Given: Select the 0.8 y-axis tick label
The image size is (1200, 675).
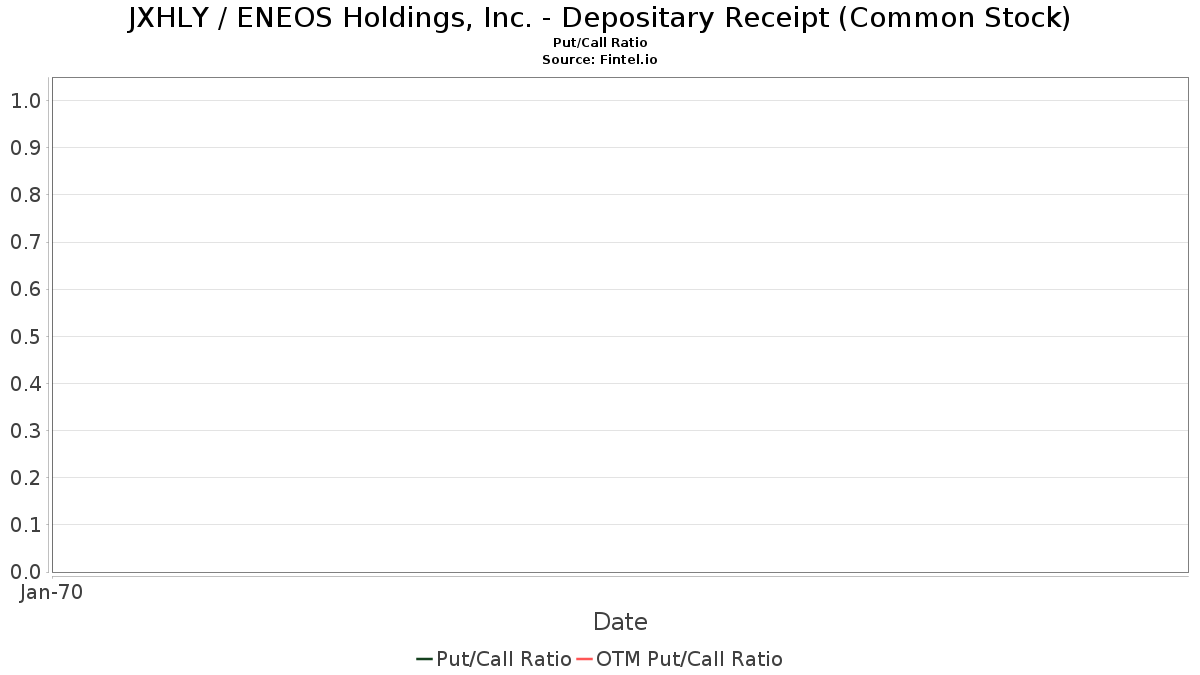Looking at the screenshot, I should tap(25, 195).
